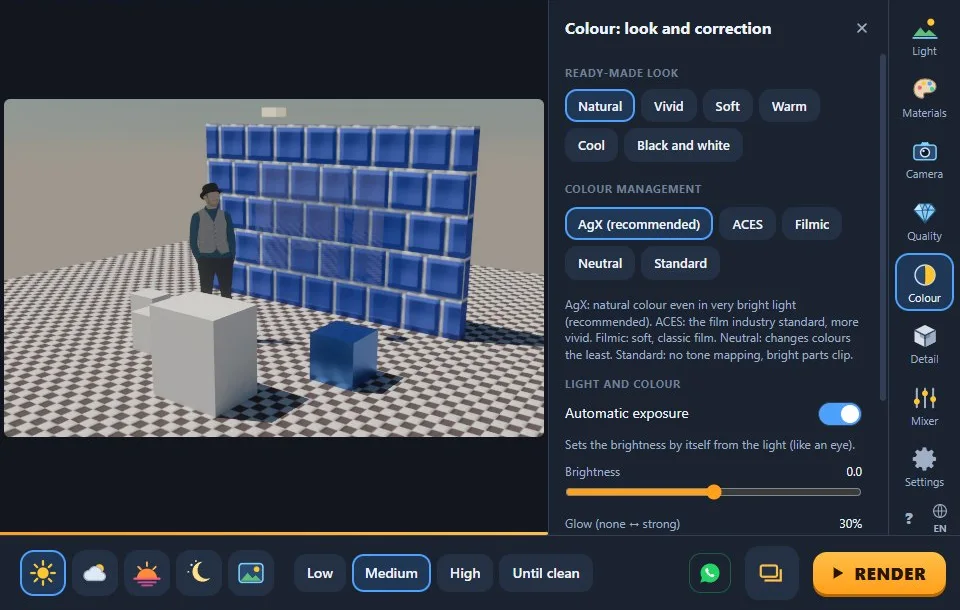
Task: Click the render queue windows icon
Action: pos(771,573)
